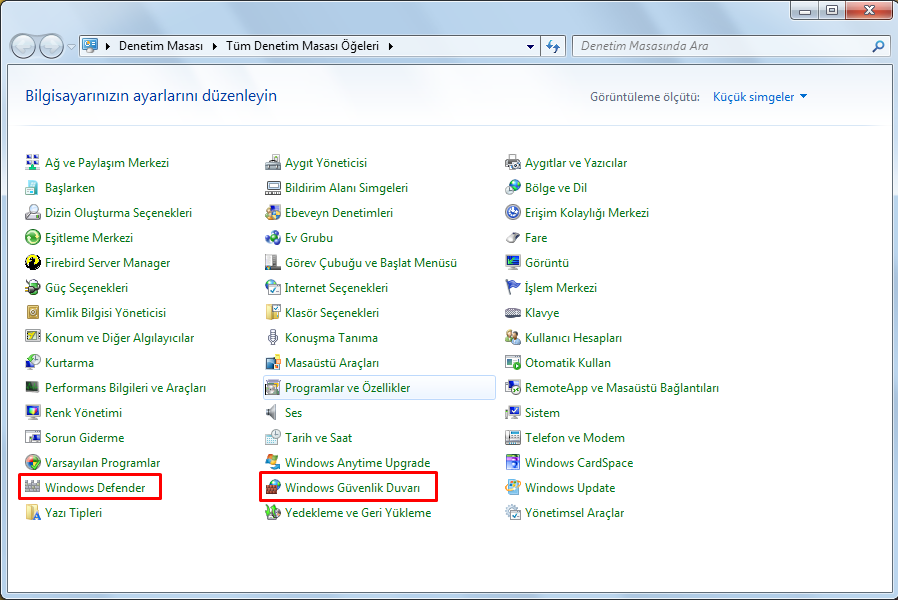
Task: Open the recent pages dropdown arrow
Action: click(x=71, y=46)
